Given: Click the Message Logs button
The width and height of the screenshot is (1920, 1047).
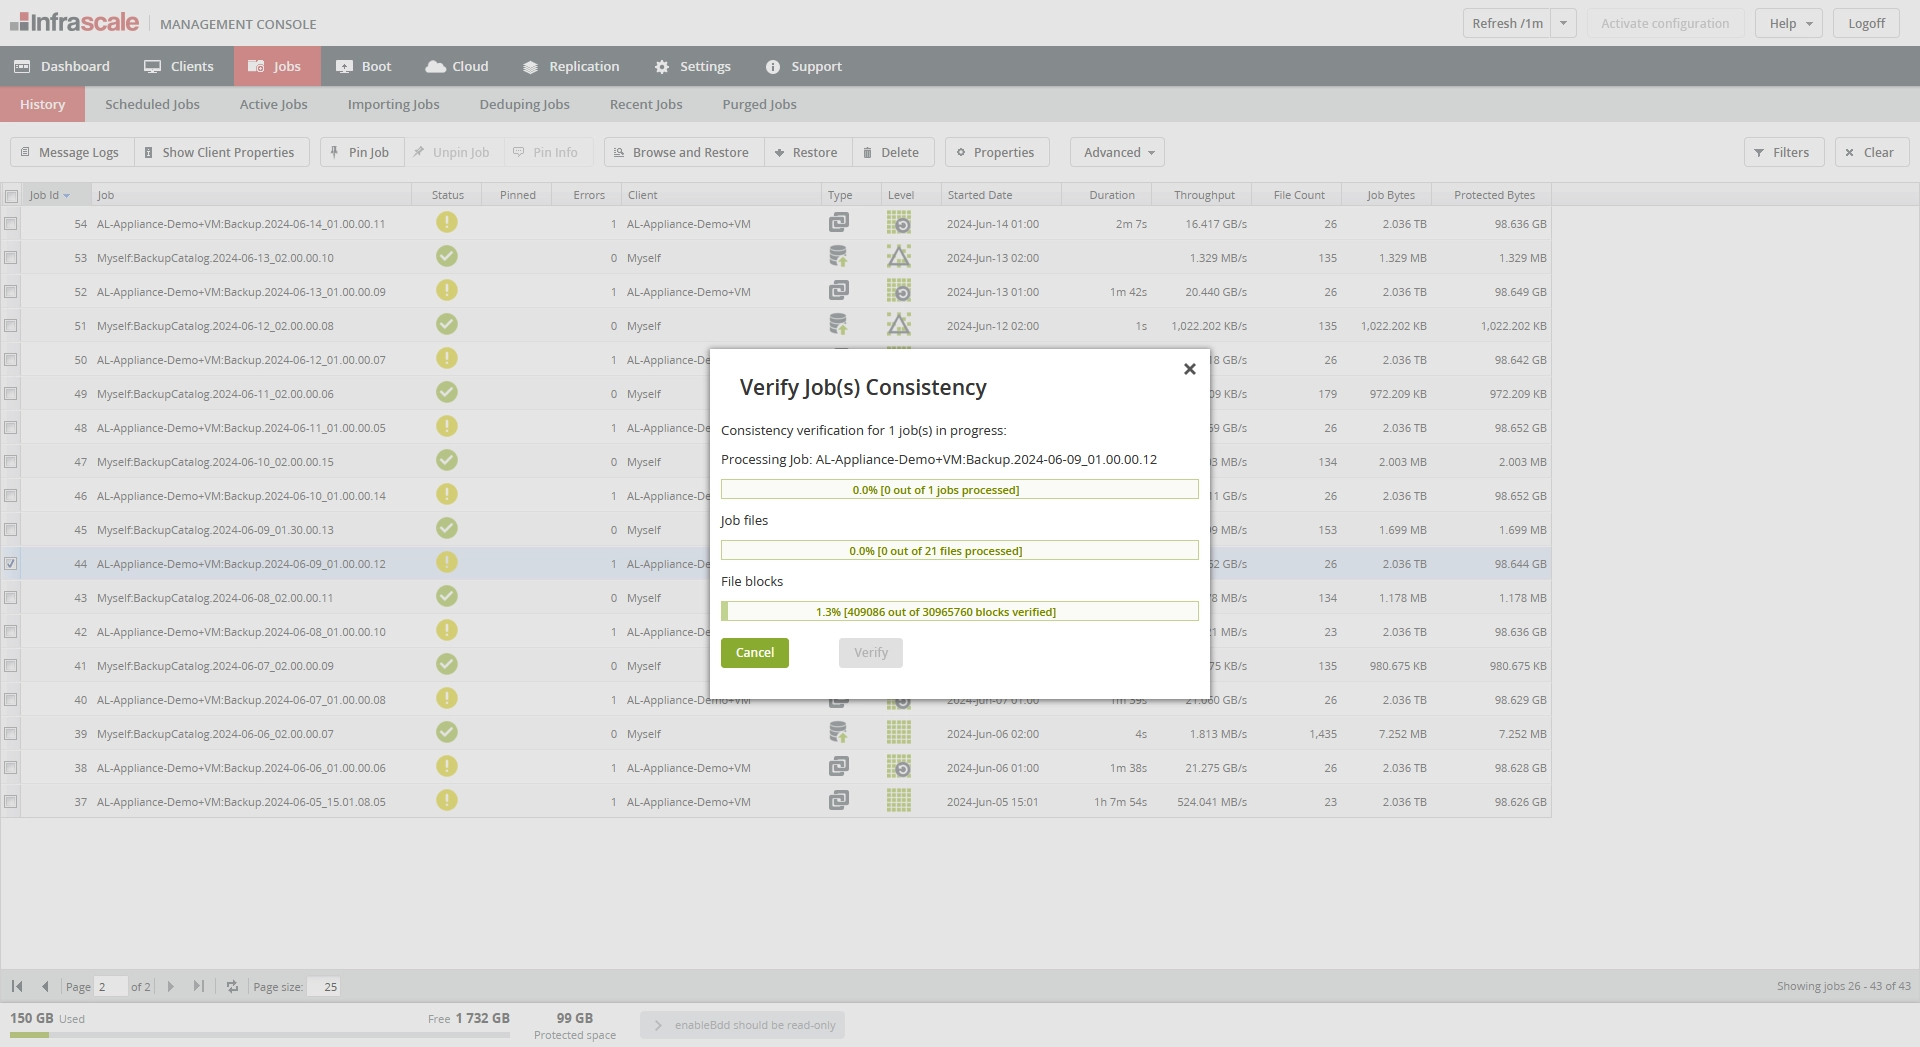Looking at the screenshot, I should point(71,152).
